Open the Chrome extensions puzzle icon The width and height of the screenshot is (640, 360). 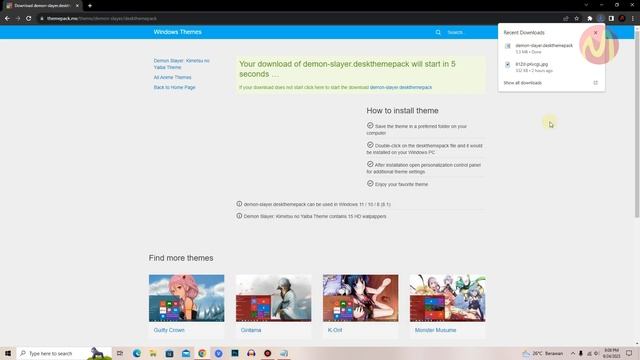pos(590,18)
